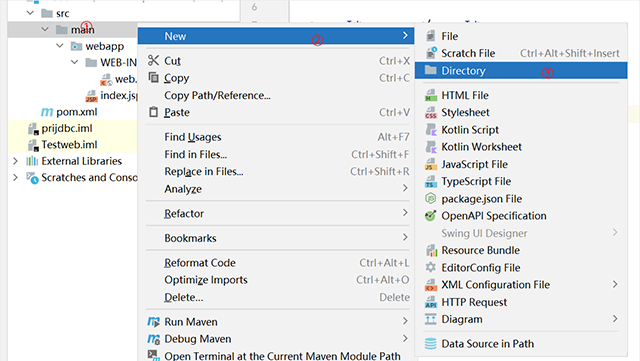Open the Analyze submenu arrow
Image resolution: width=640 pixels, height=361 pixels.
point(405,188)
